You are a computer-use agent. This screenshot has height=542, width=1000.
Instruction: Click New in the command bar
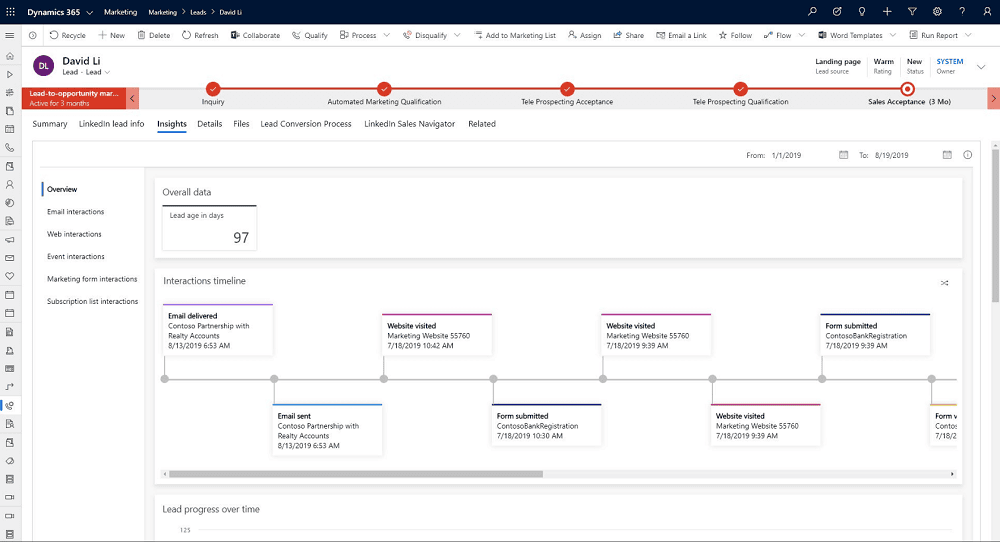[112, 35]
